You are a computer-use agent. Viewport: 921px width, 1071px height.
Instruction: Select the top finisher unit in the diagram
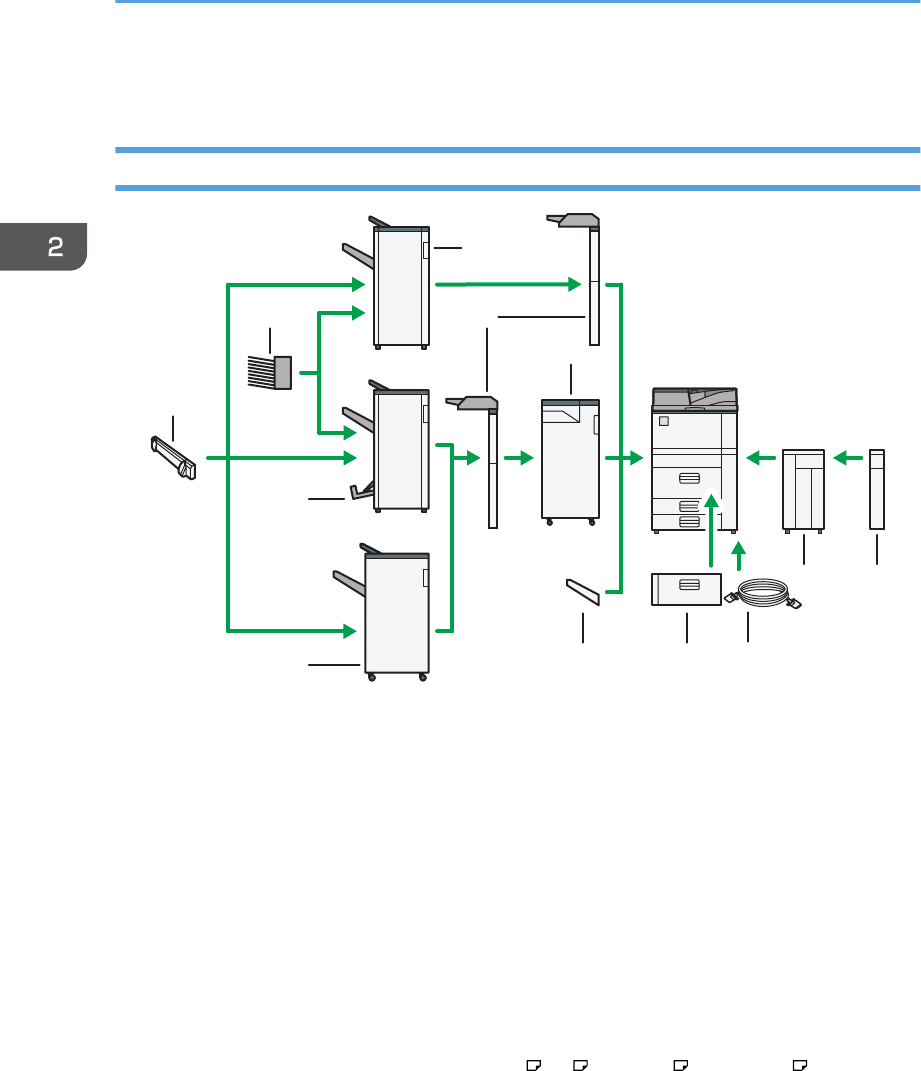click(x=400, y=285)
